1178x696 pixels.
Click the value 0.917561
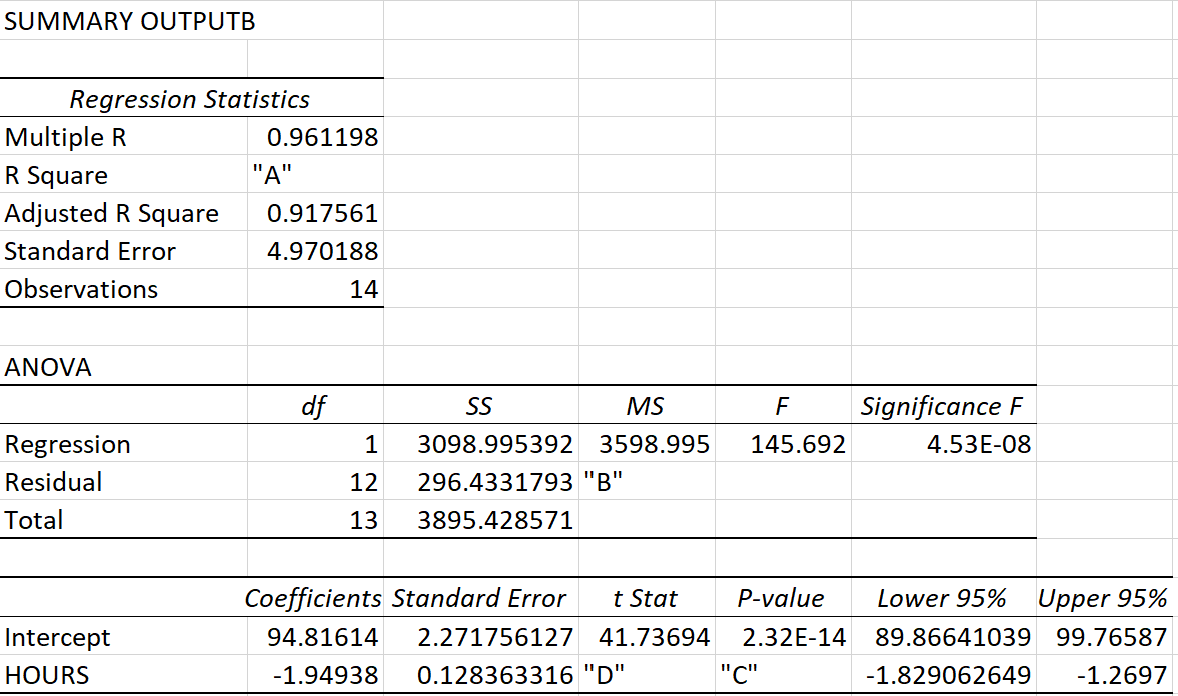322,213
